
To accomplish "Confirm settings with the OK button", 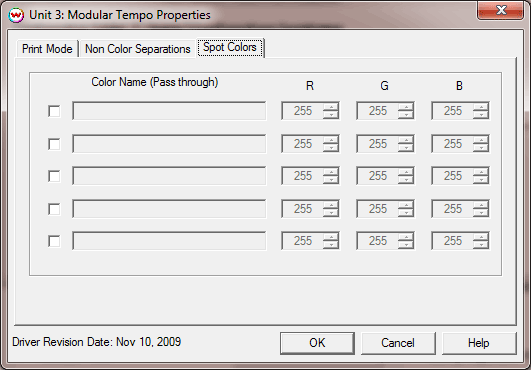I will (x=317, y=343).
